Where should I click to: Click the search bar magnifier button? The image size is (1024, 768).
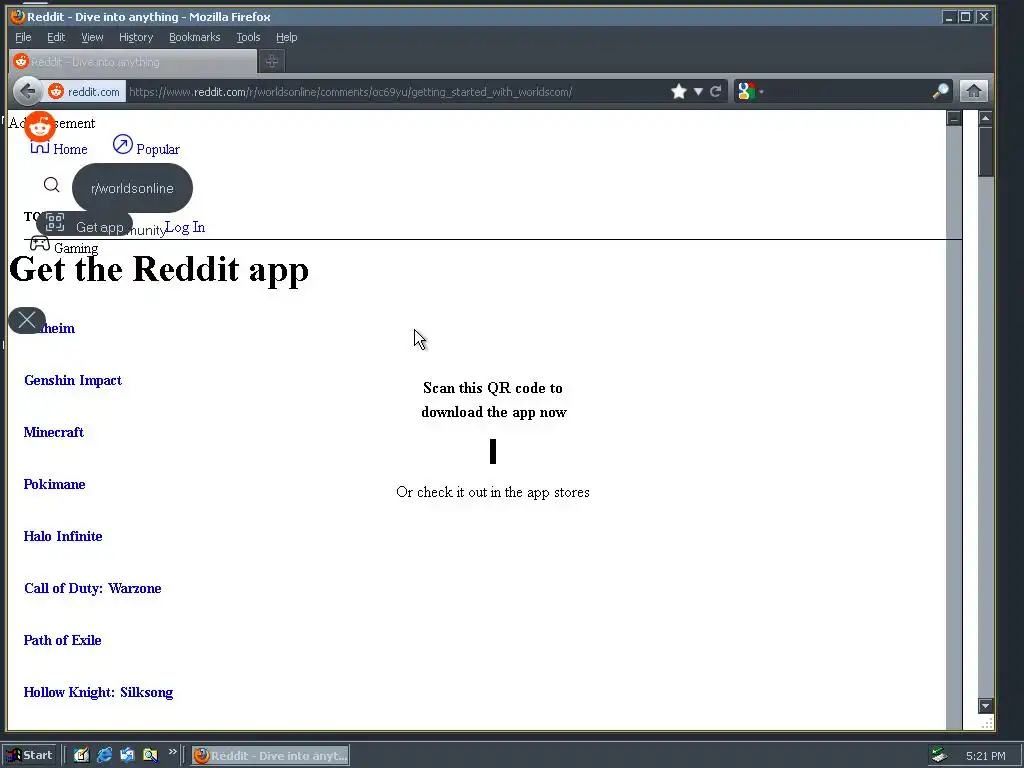point(940,91)
